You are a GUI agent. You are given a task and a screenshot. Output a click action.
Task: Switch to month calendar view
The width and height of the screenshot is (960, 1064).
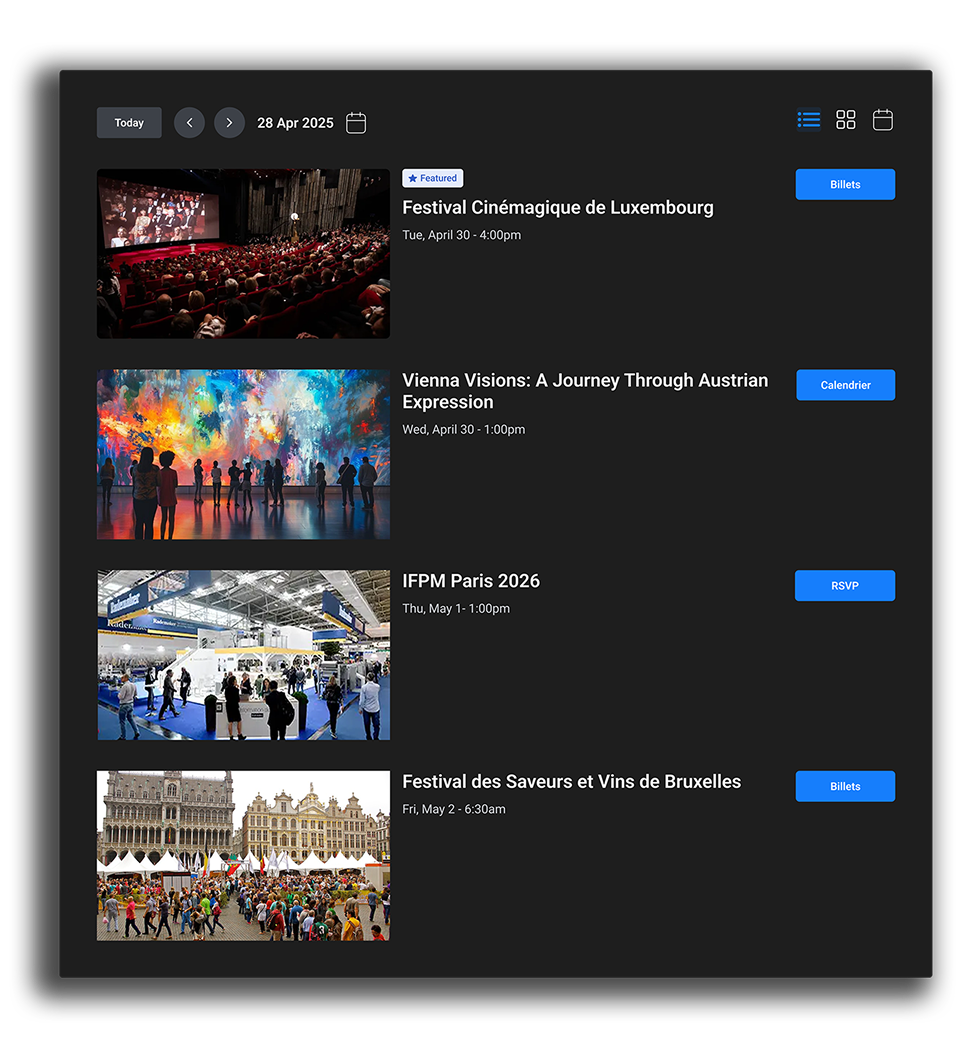882,120
